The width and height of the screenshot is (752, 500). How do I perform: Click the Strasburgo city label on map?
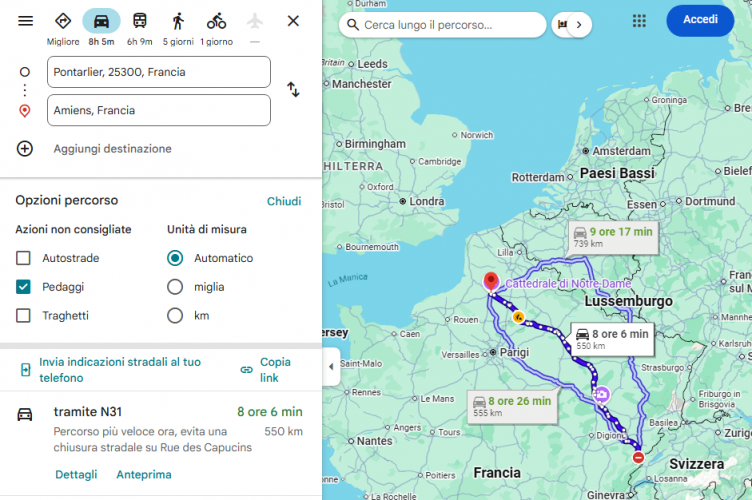tap(662, 368)
